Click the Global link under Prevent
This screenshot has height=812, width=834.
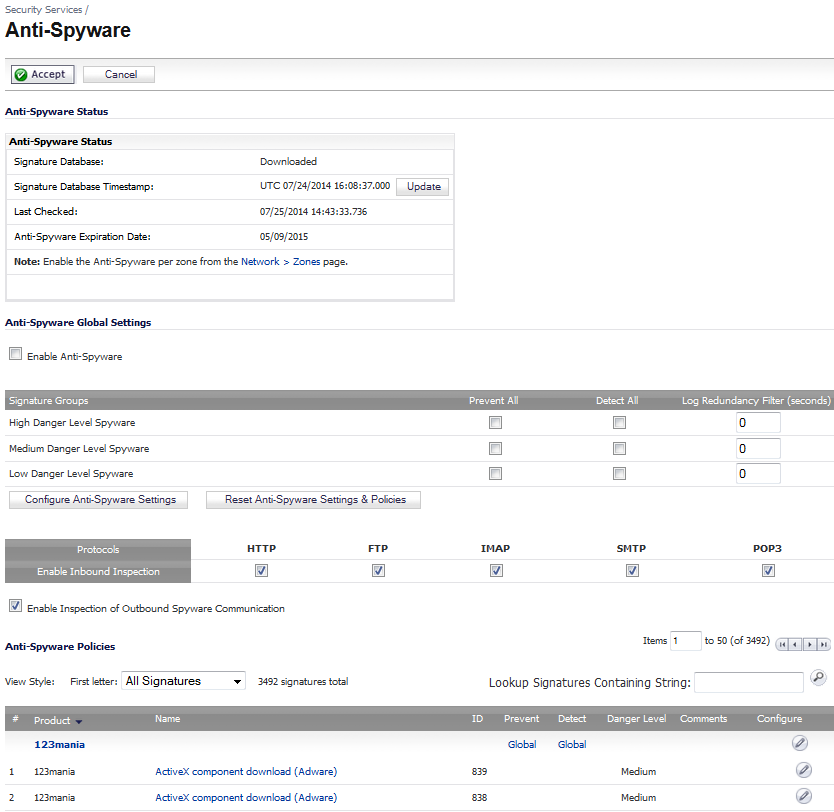coord(522,744)
